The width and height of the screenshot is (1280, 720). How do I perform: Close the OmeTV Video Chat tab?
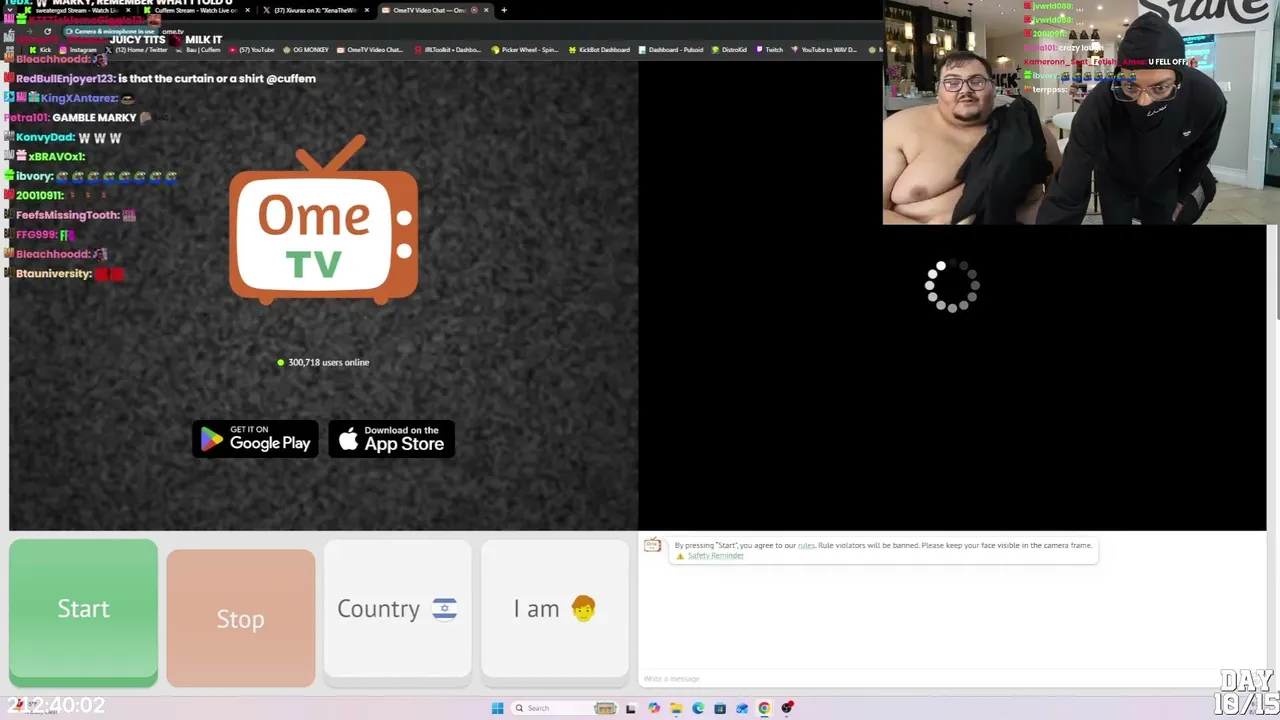pos(487,10)
